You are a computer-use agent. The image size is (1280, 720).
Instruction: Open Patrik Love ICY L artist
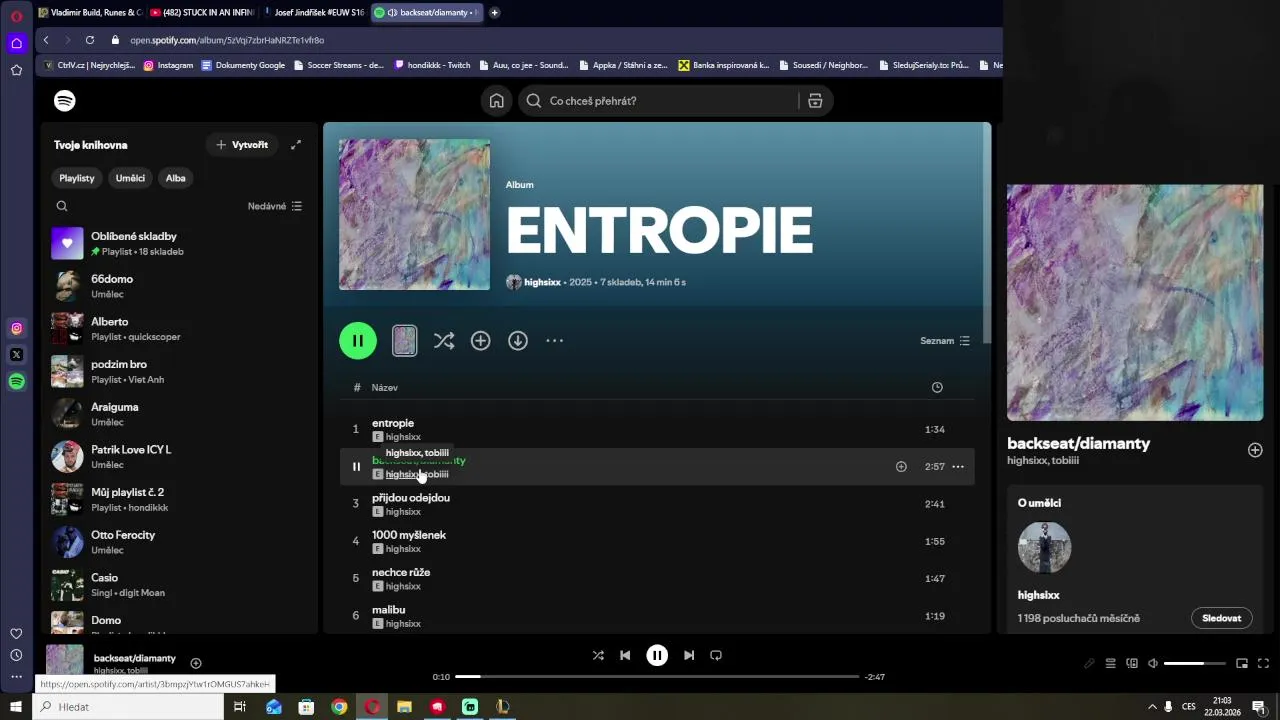click(179, 457)
